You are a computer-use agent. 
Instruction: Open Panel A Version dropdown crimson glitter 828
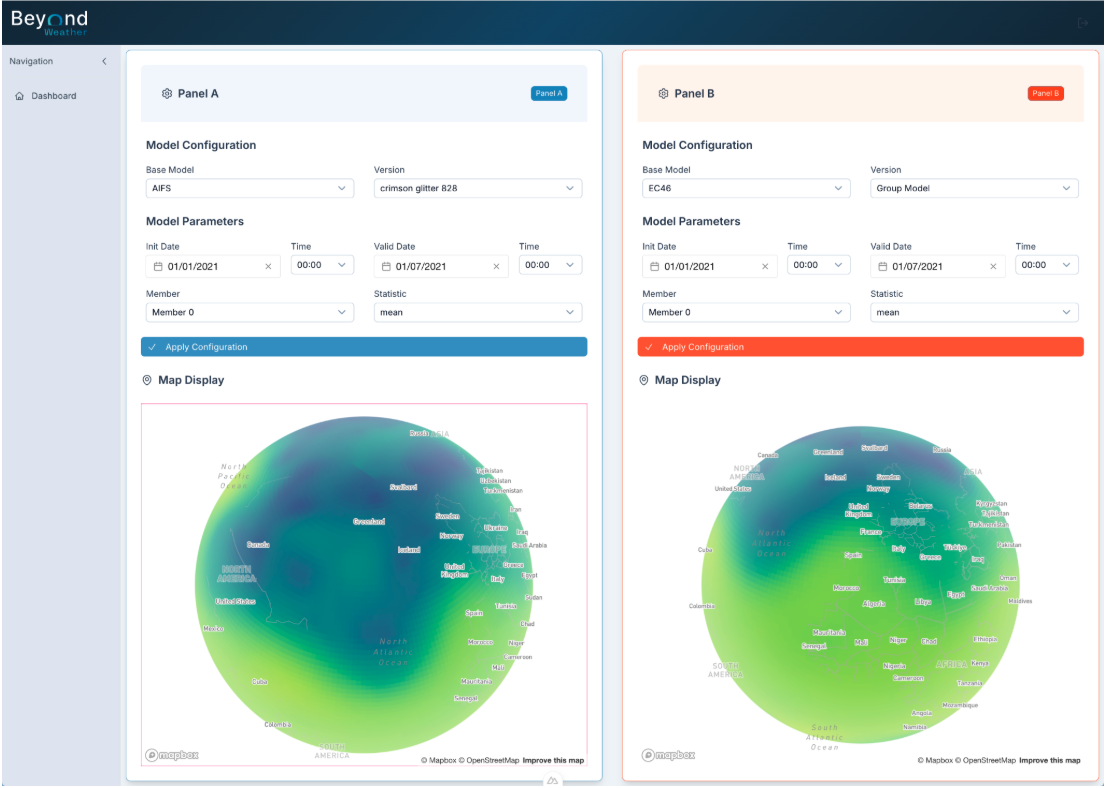pyautogui.click(x=478, y=188)
